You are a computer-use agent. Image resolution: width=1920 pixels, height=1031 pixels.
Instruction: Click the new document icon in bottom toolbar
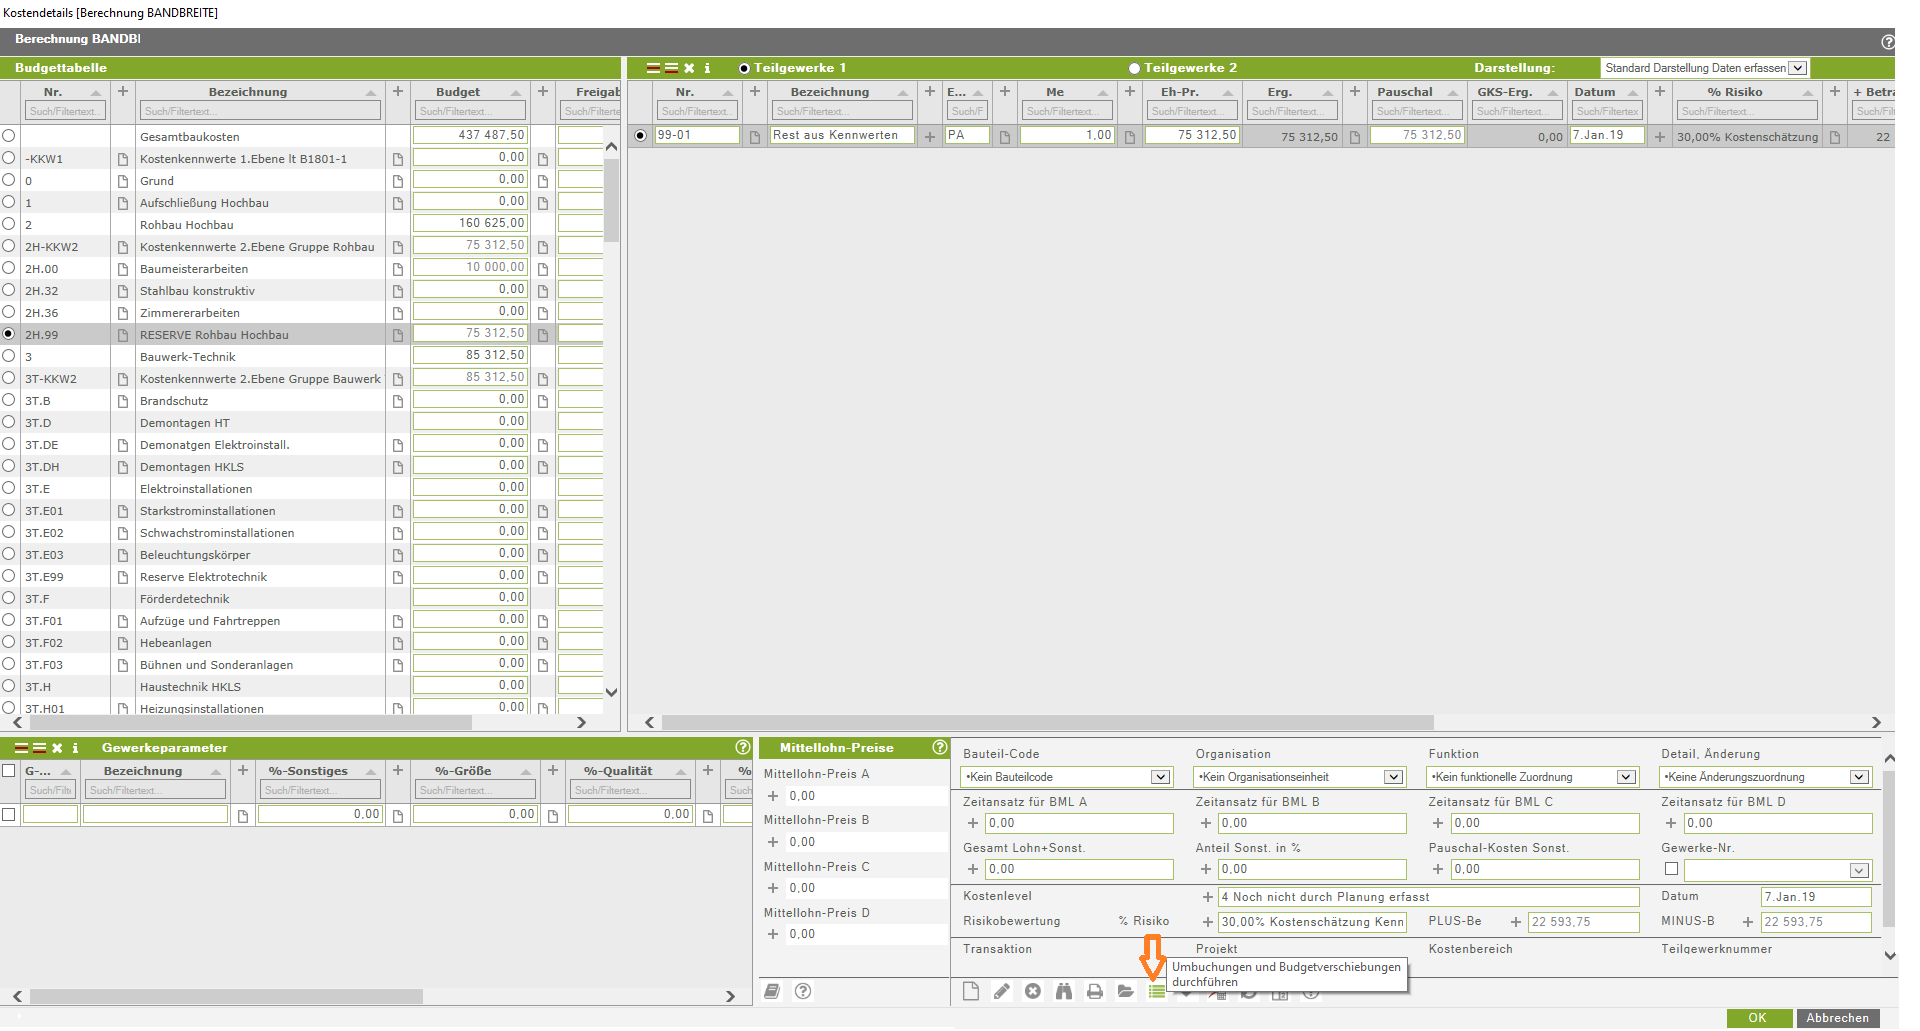[x=971, y=991]
